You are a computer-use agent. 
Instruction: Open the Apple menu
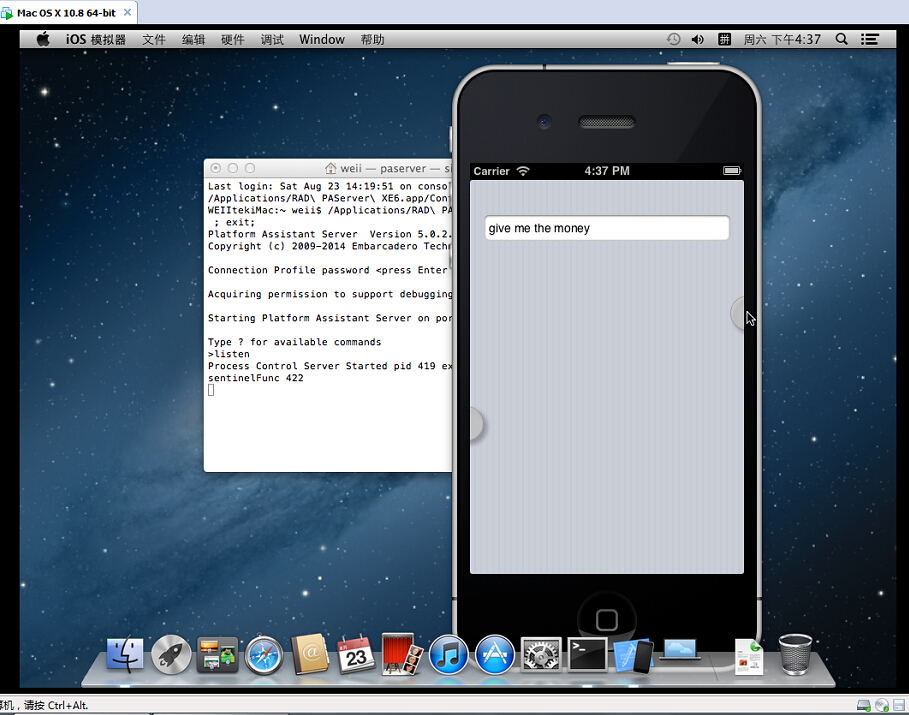[x=43, y=39]
